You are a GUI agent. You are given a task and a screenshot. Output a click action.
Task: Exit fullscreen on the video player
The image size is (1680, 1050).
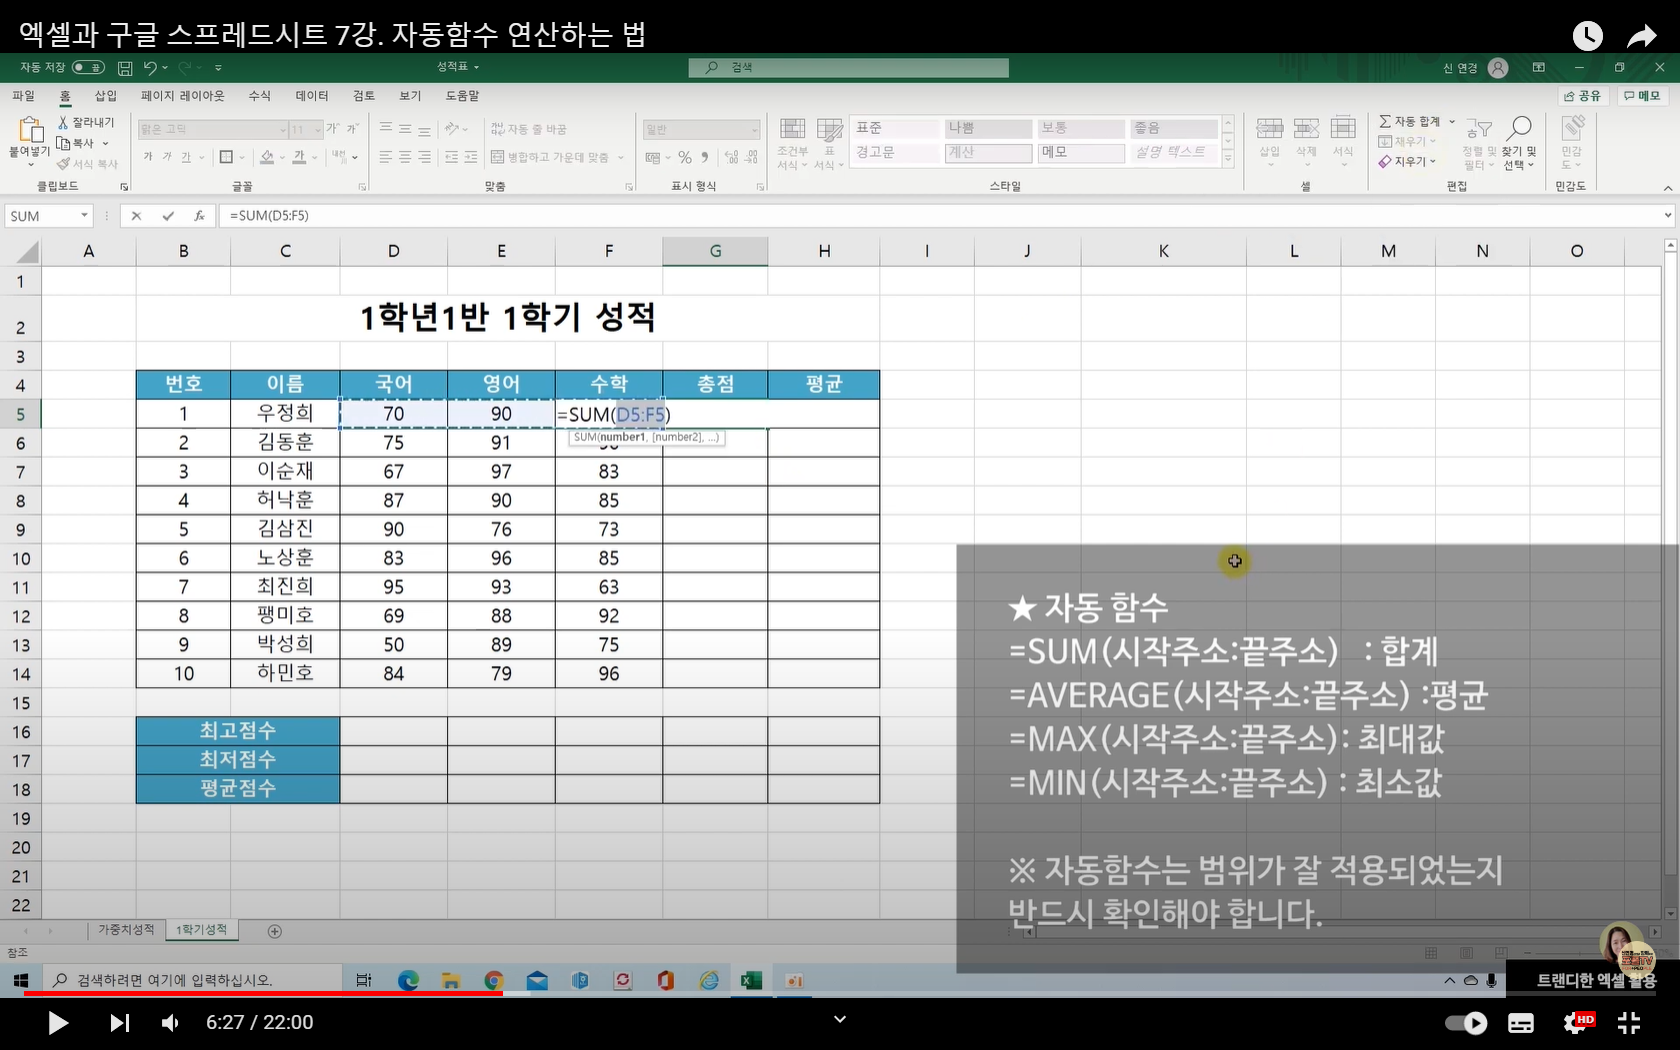[x=1629, y=1023]
